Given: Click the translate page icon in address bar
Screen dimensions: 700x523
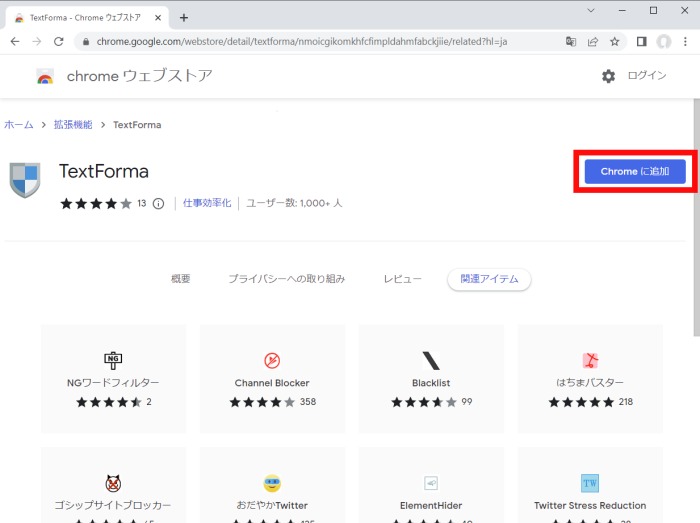Looking at the screenshot, I should coord(571,42).
